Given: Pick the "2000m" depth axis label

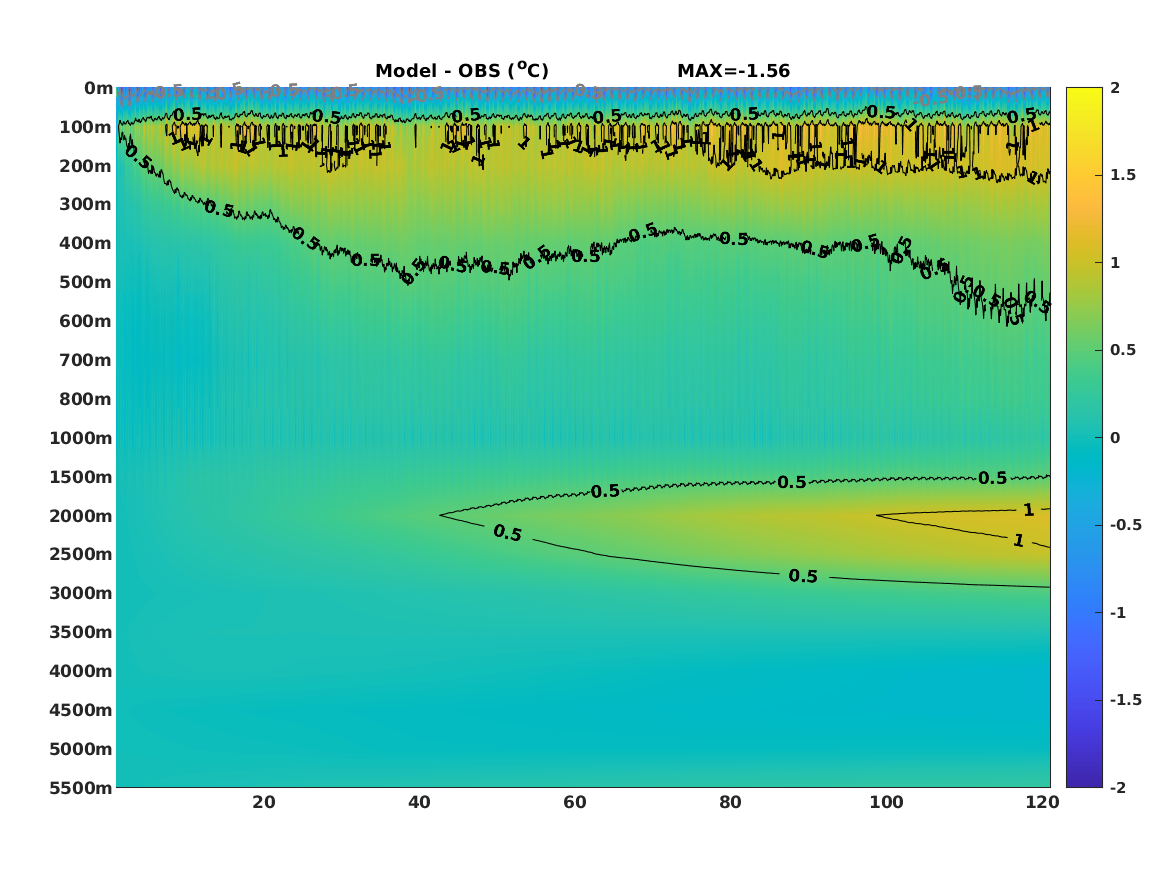Looking at the screenshot, I should [x=81, y=516].
